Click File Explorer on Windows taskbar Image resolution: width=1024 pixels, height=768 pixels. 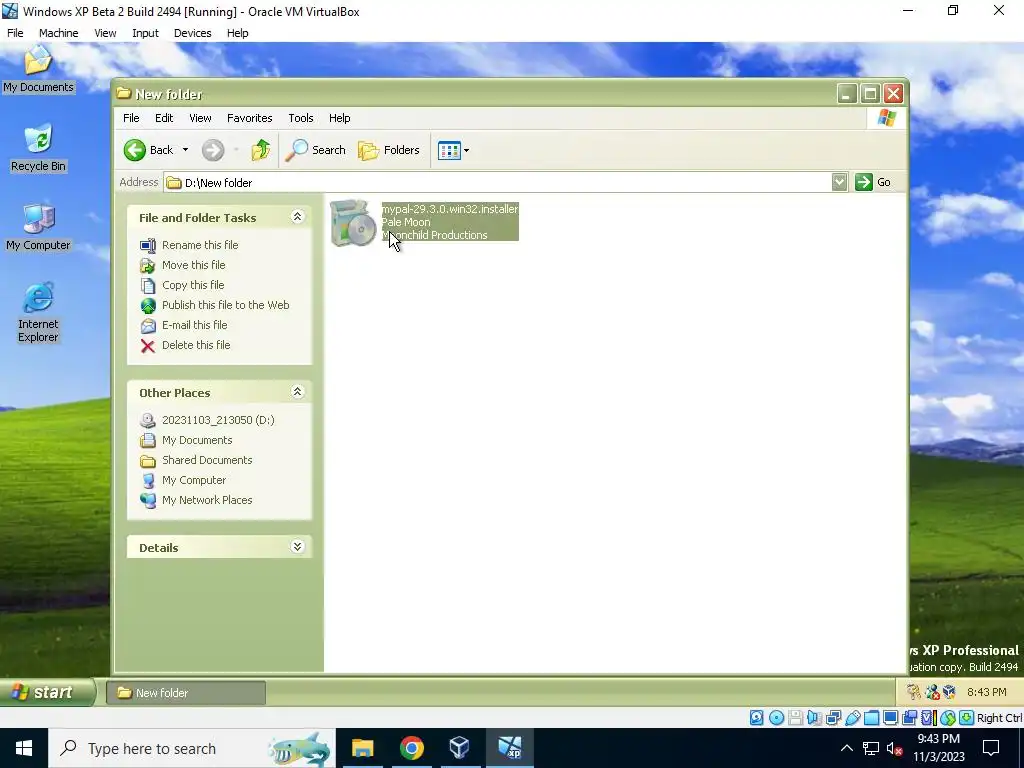click(x=362, y=748)
